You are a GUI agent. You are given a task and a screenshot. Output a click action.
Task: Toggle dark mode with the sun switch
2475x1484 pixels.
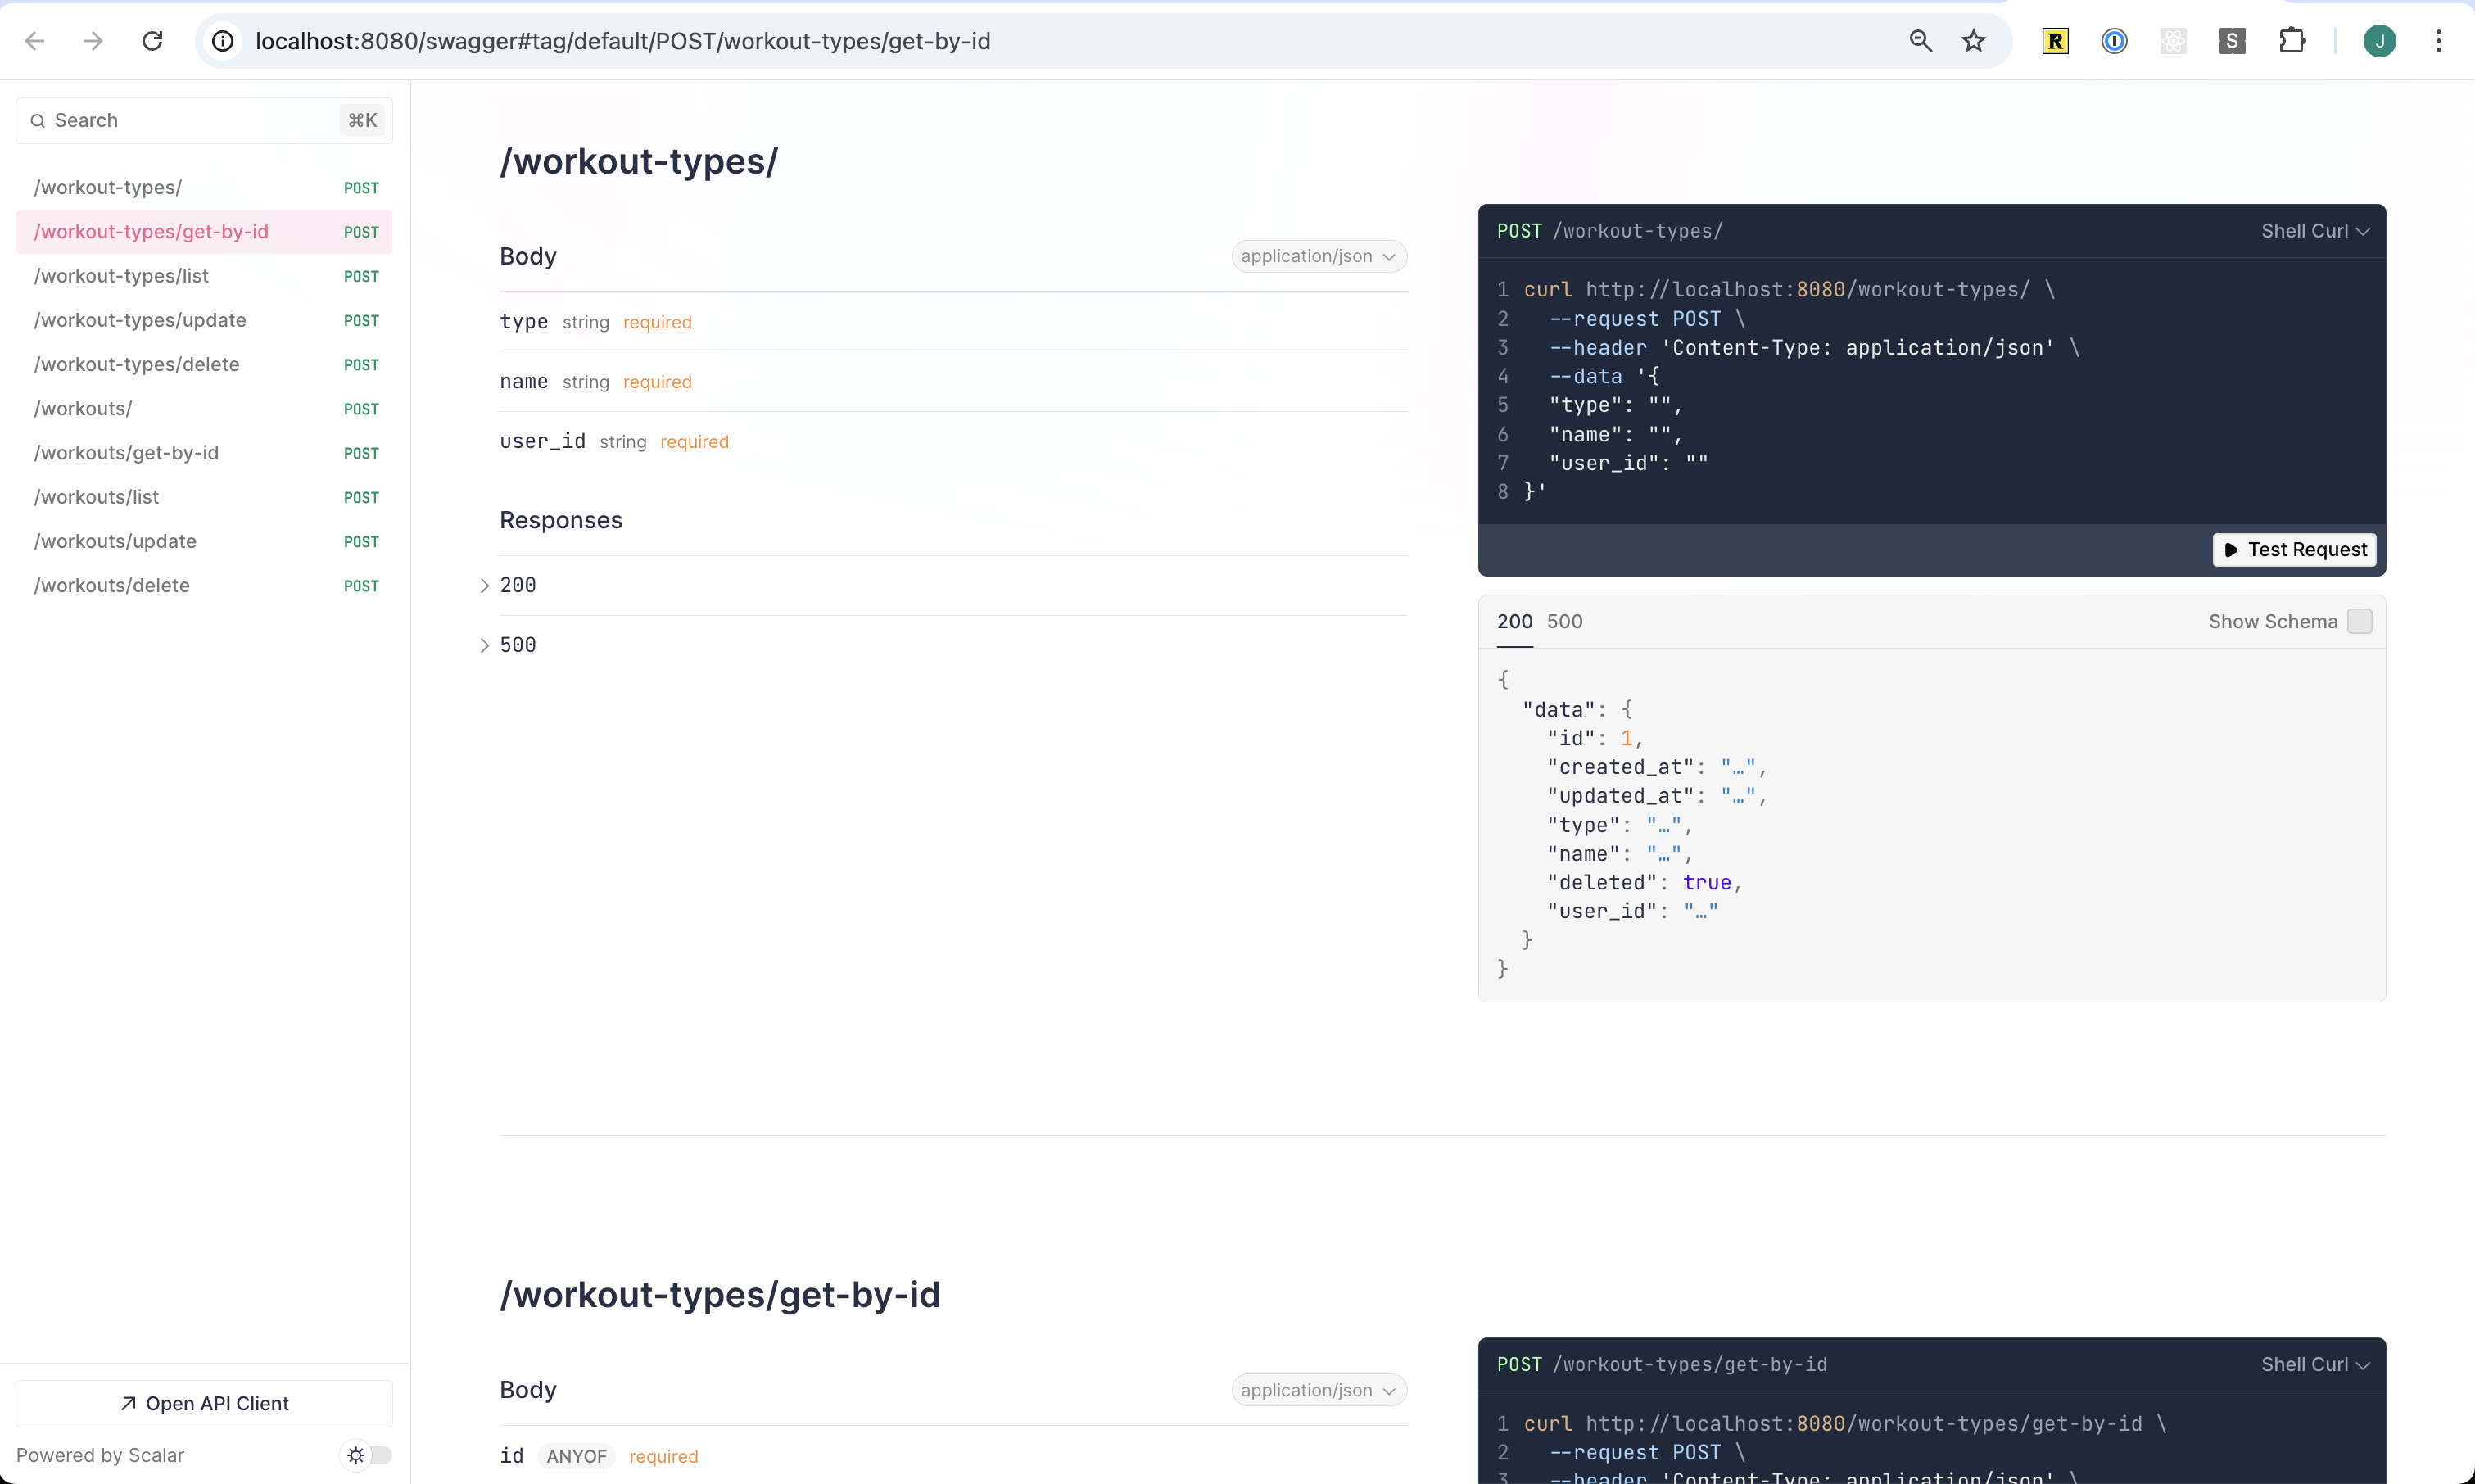366,1455
